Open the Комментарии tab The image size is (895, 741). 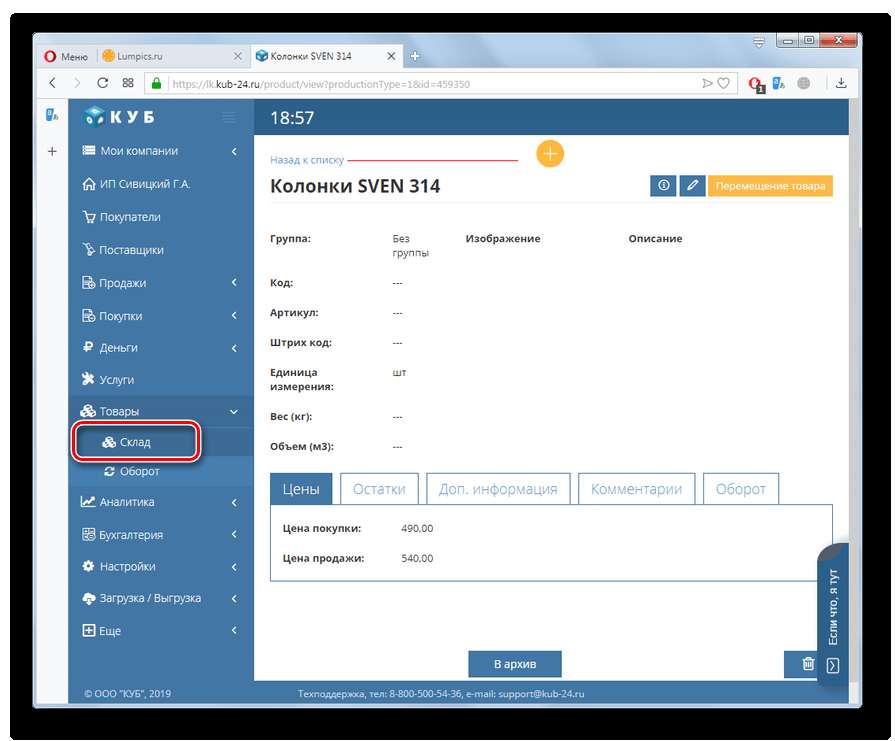click(636, 489)
